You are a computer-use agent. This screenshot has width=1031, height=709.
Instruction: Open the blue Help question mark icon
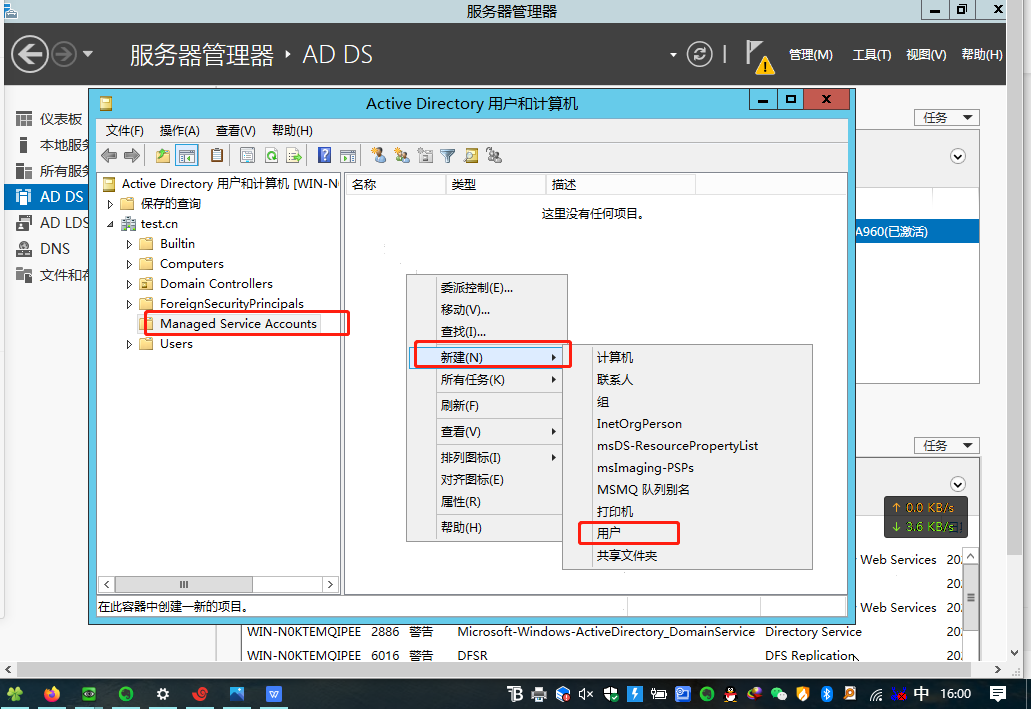[324, 156]
